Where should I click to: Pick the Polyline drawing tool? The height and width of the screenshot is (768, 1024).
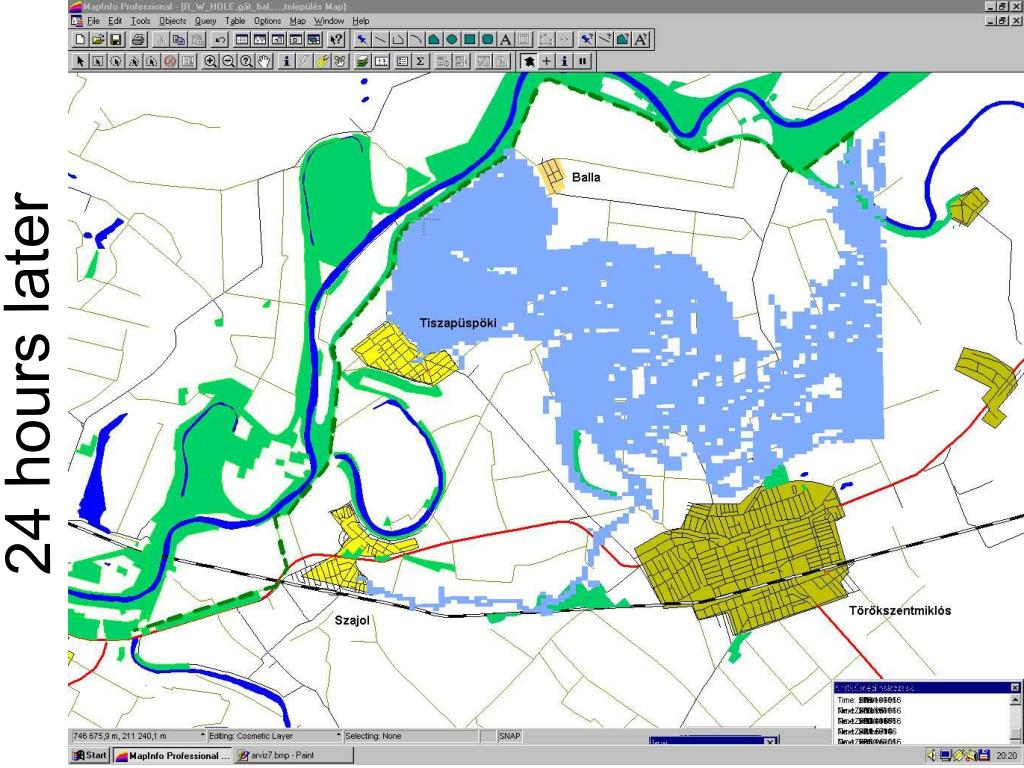pos(398,40)
